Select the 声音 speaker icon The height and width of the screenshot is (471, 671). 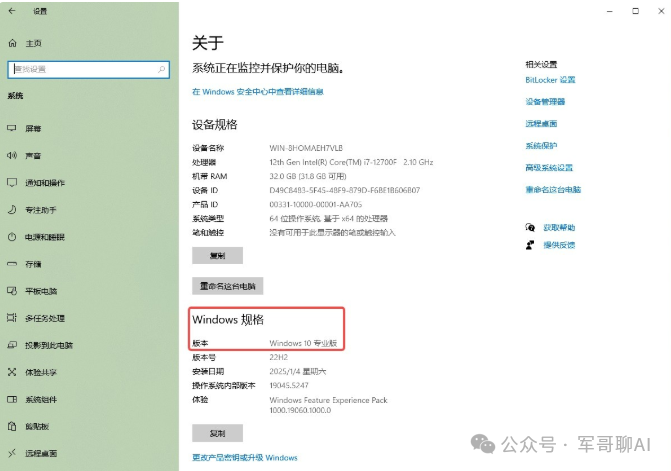coord(12,156)
